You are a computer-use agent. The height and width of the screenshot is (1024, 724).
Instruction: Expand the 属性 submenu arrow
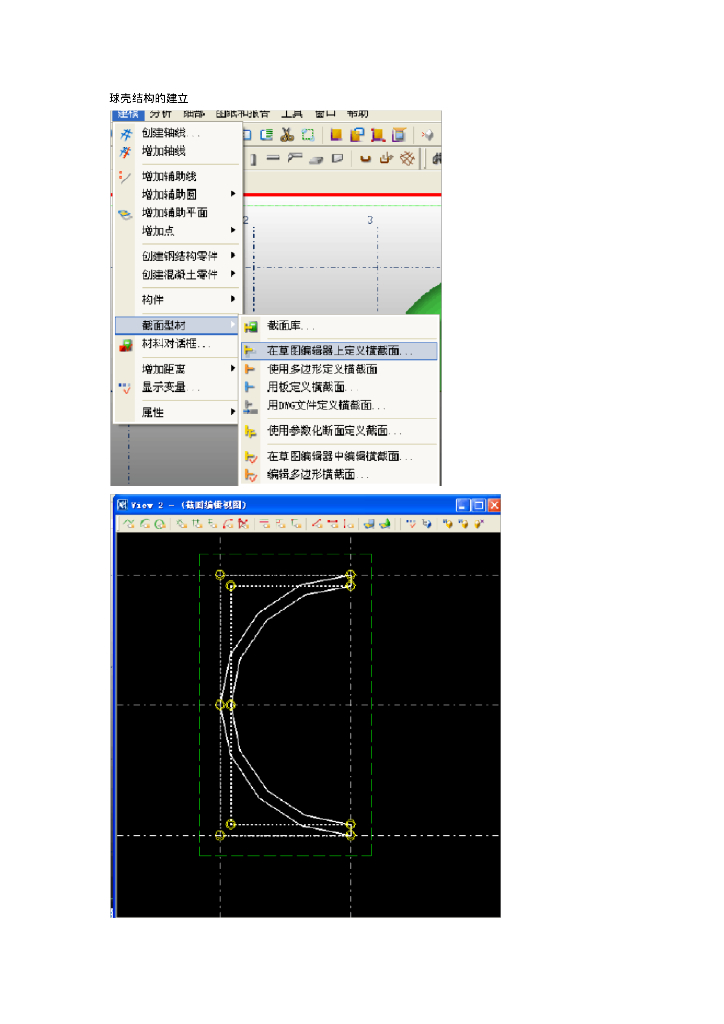233,411
